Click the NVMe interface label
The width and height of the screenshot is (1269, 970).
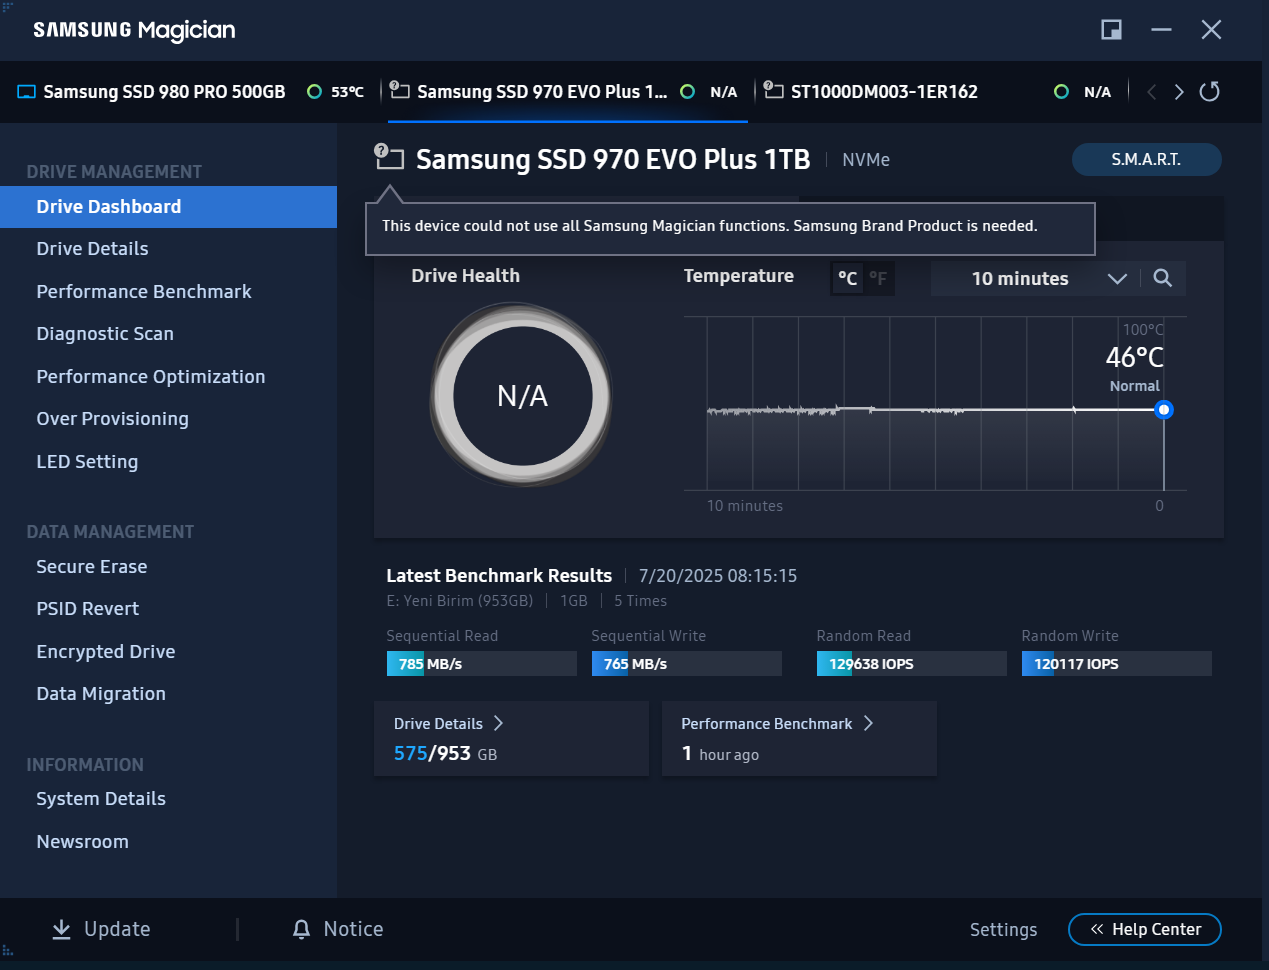pyautogui.click(x=866, y=160)
